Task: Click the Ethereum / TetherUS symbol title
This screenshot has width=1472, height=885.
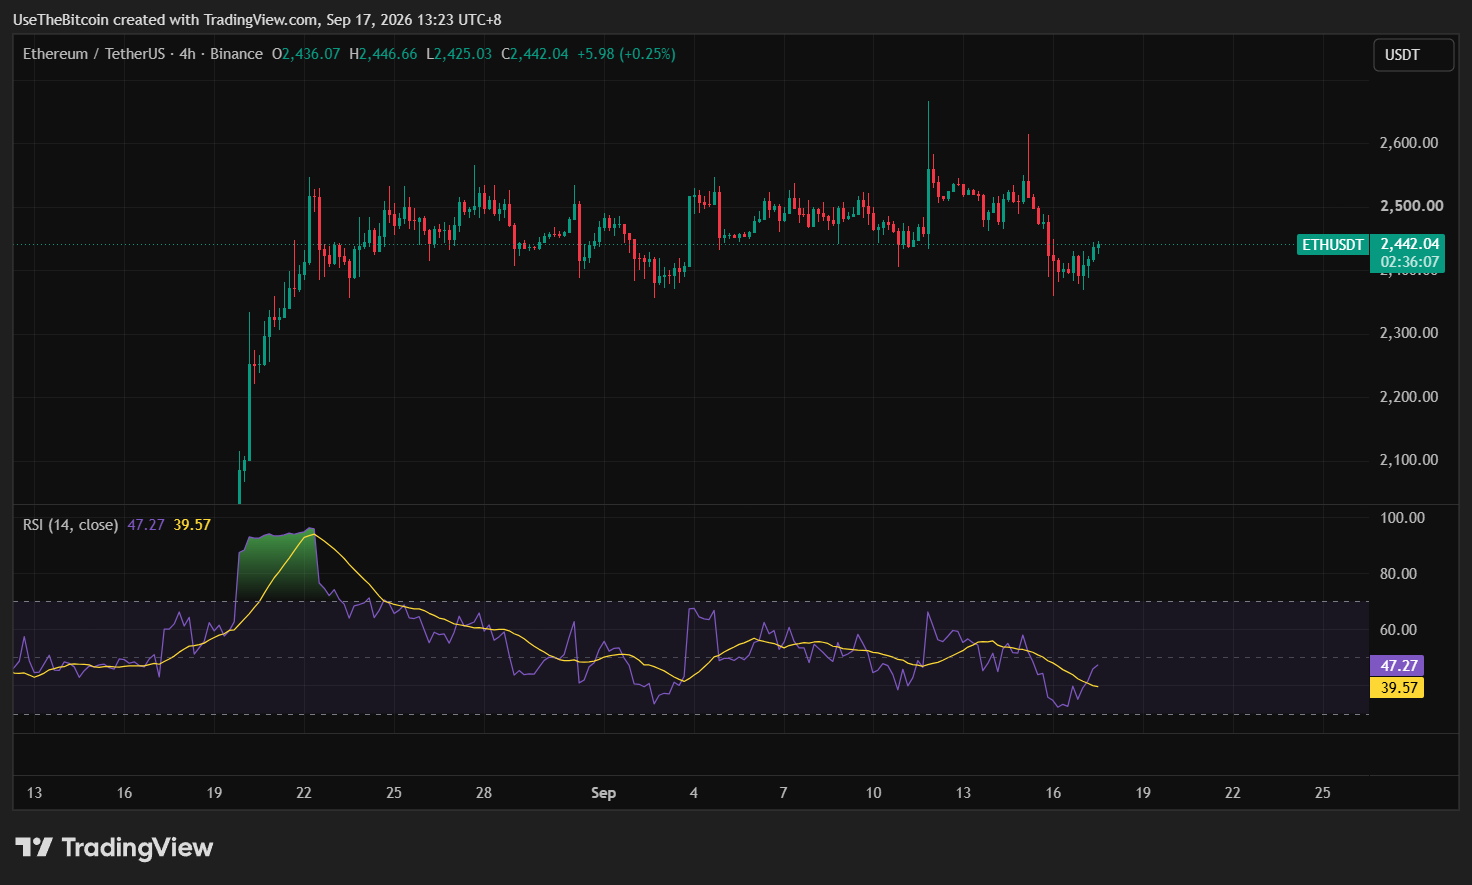Action: coord(94,54)
